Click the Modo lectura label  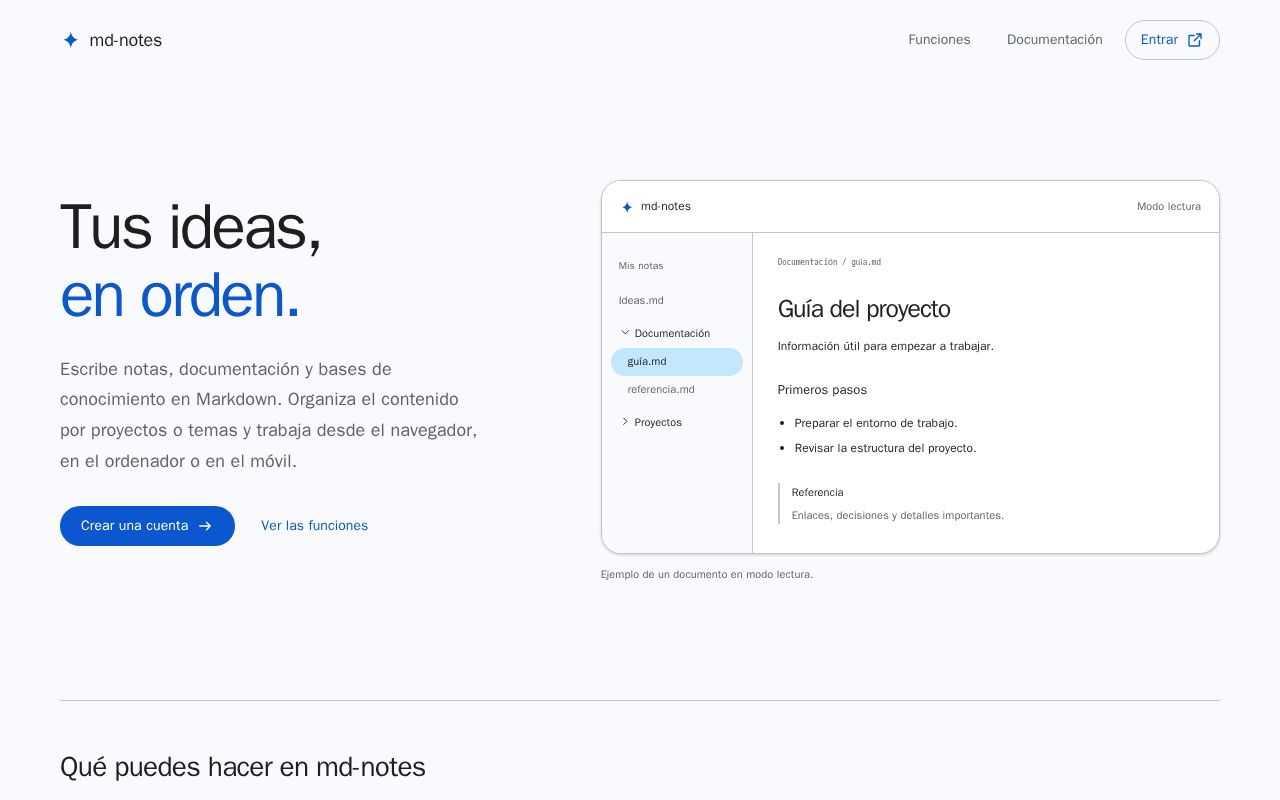click(1169, 207)
